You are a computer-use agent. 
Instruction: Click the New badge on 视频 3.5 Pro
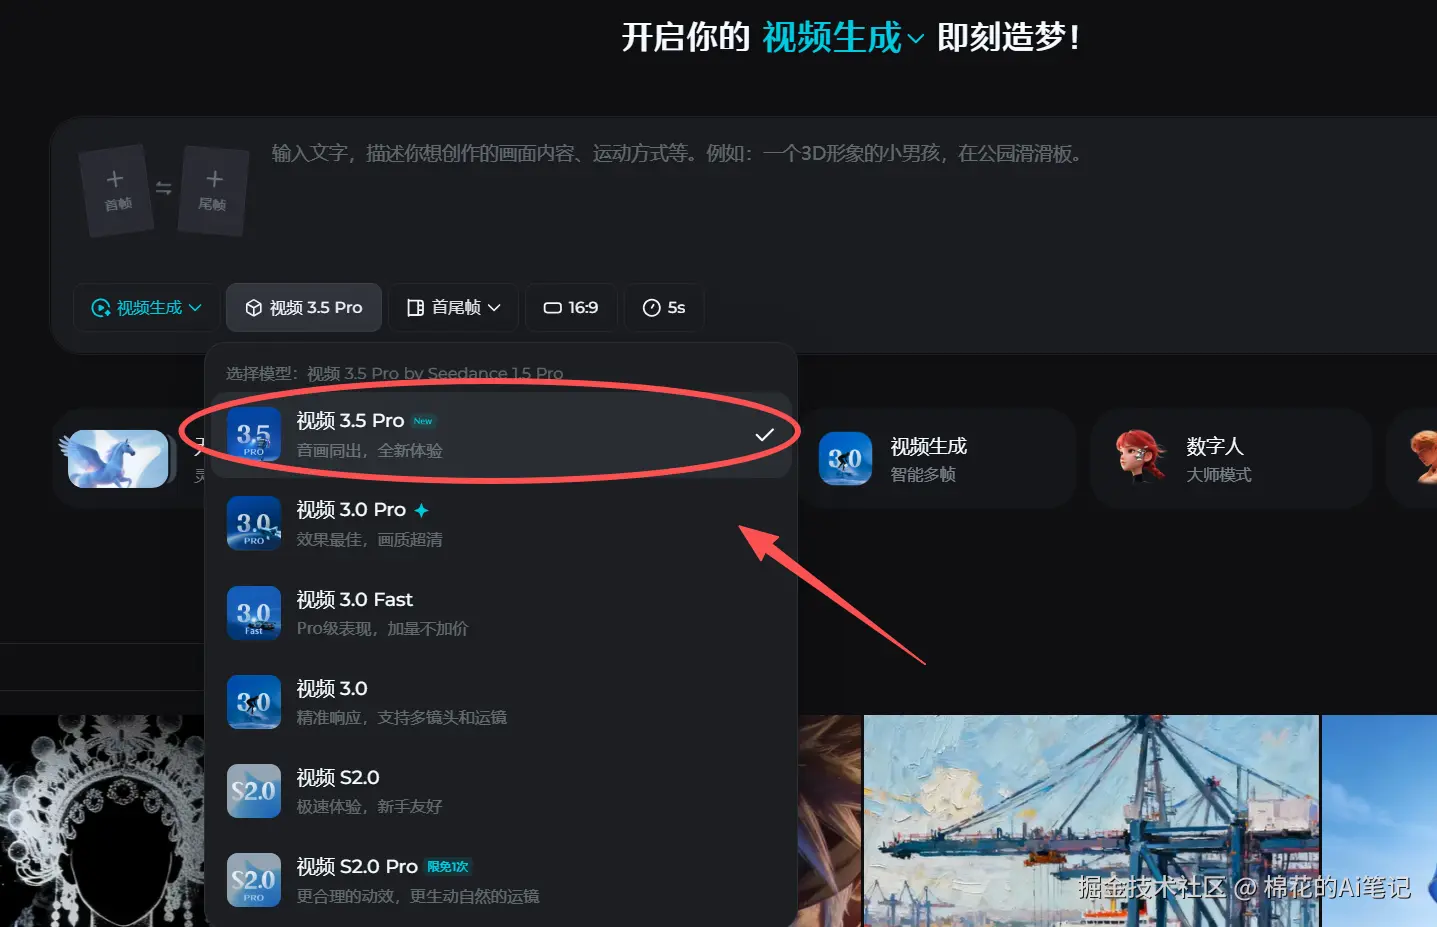(424, 421)
